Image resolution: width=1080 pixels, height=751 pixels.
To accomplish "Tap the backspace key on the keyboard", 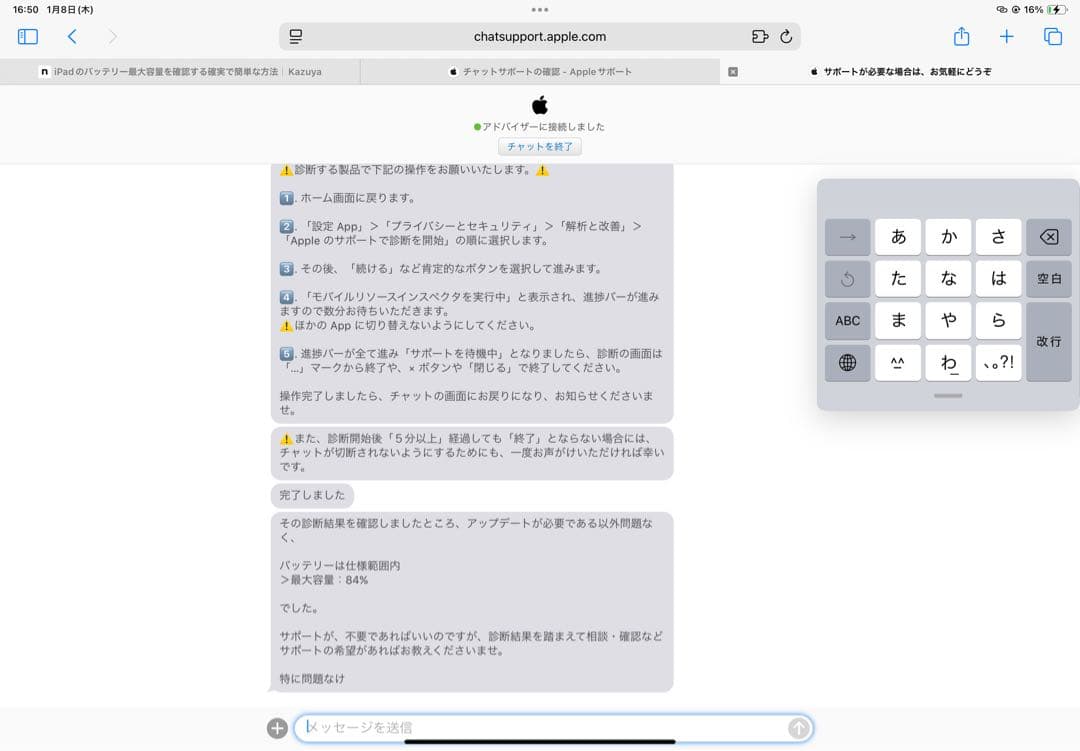I will 1049,237.
